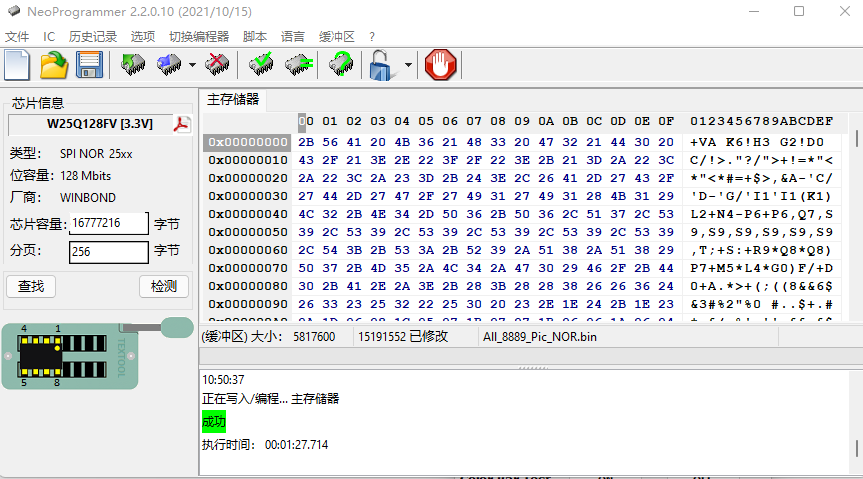Click the detect chip icon with question mark
863x479 pixels.
pos(341,65)
